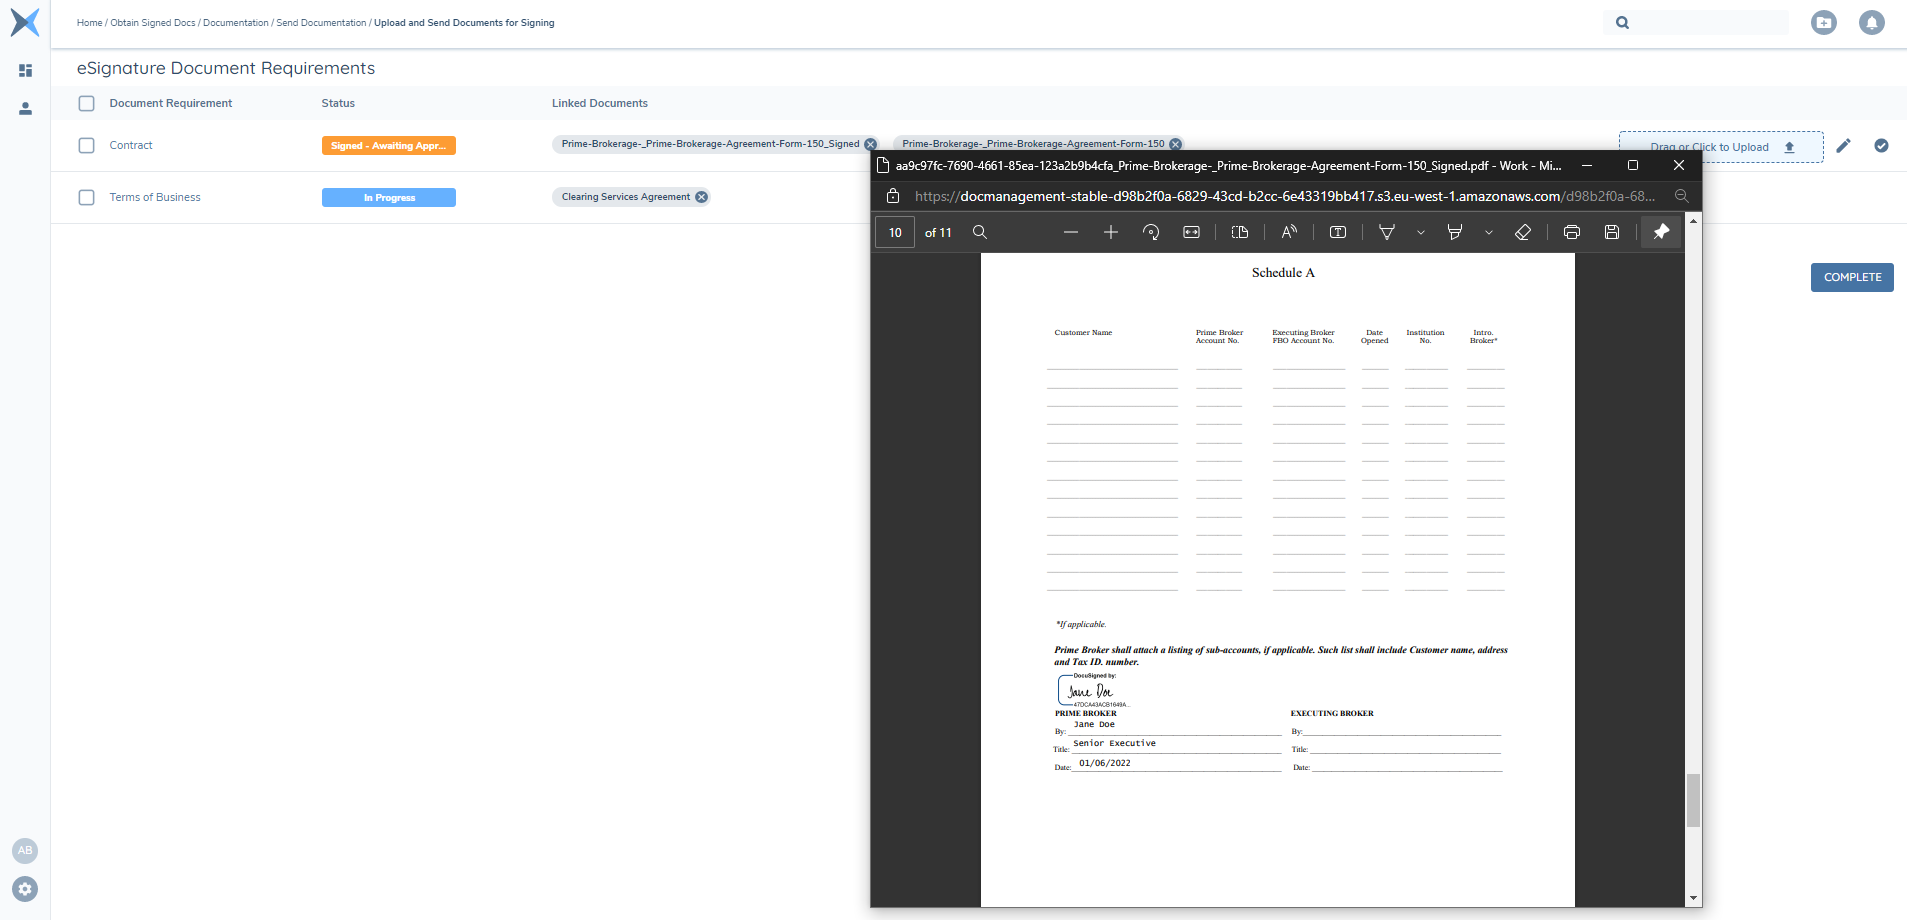
Task: Print the signed PDF document
Action: click(1571, 232)
